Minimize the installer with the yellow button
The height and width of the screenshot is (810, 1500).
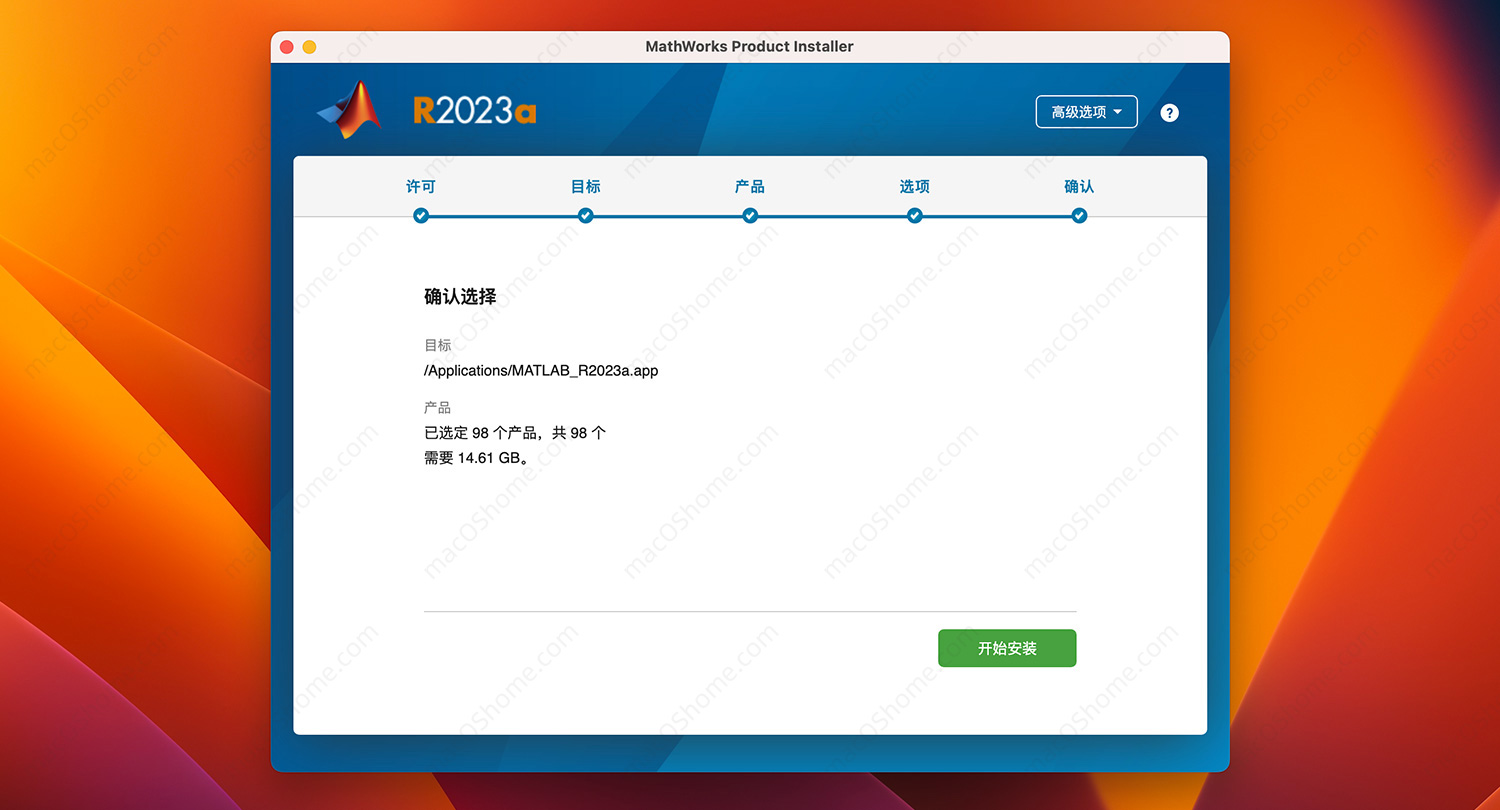(309, 47)
